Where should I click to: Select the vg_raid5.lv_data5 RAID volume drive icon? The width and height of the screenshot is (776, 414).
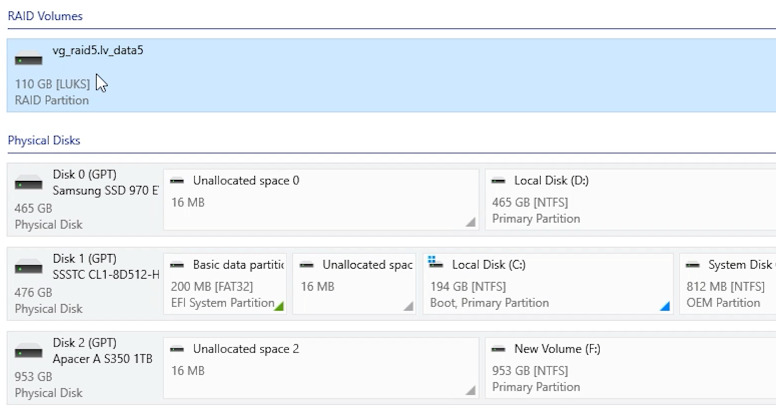tap(28, 58)
